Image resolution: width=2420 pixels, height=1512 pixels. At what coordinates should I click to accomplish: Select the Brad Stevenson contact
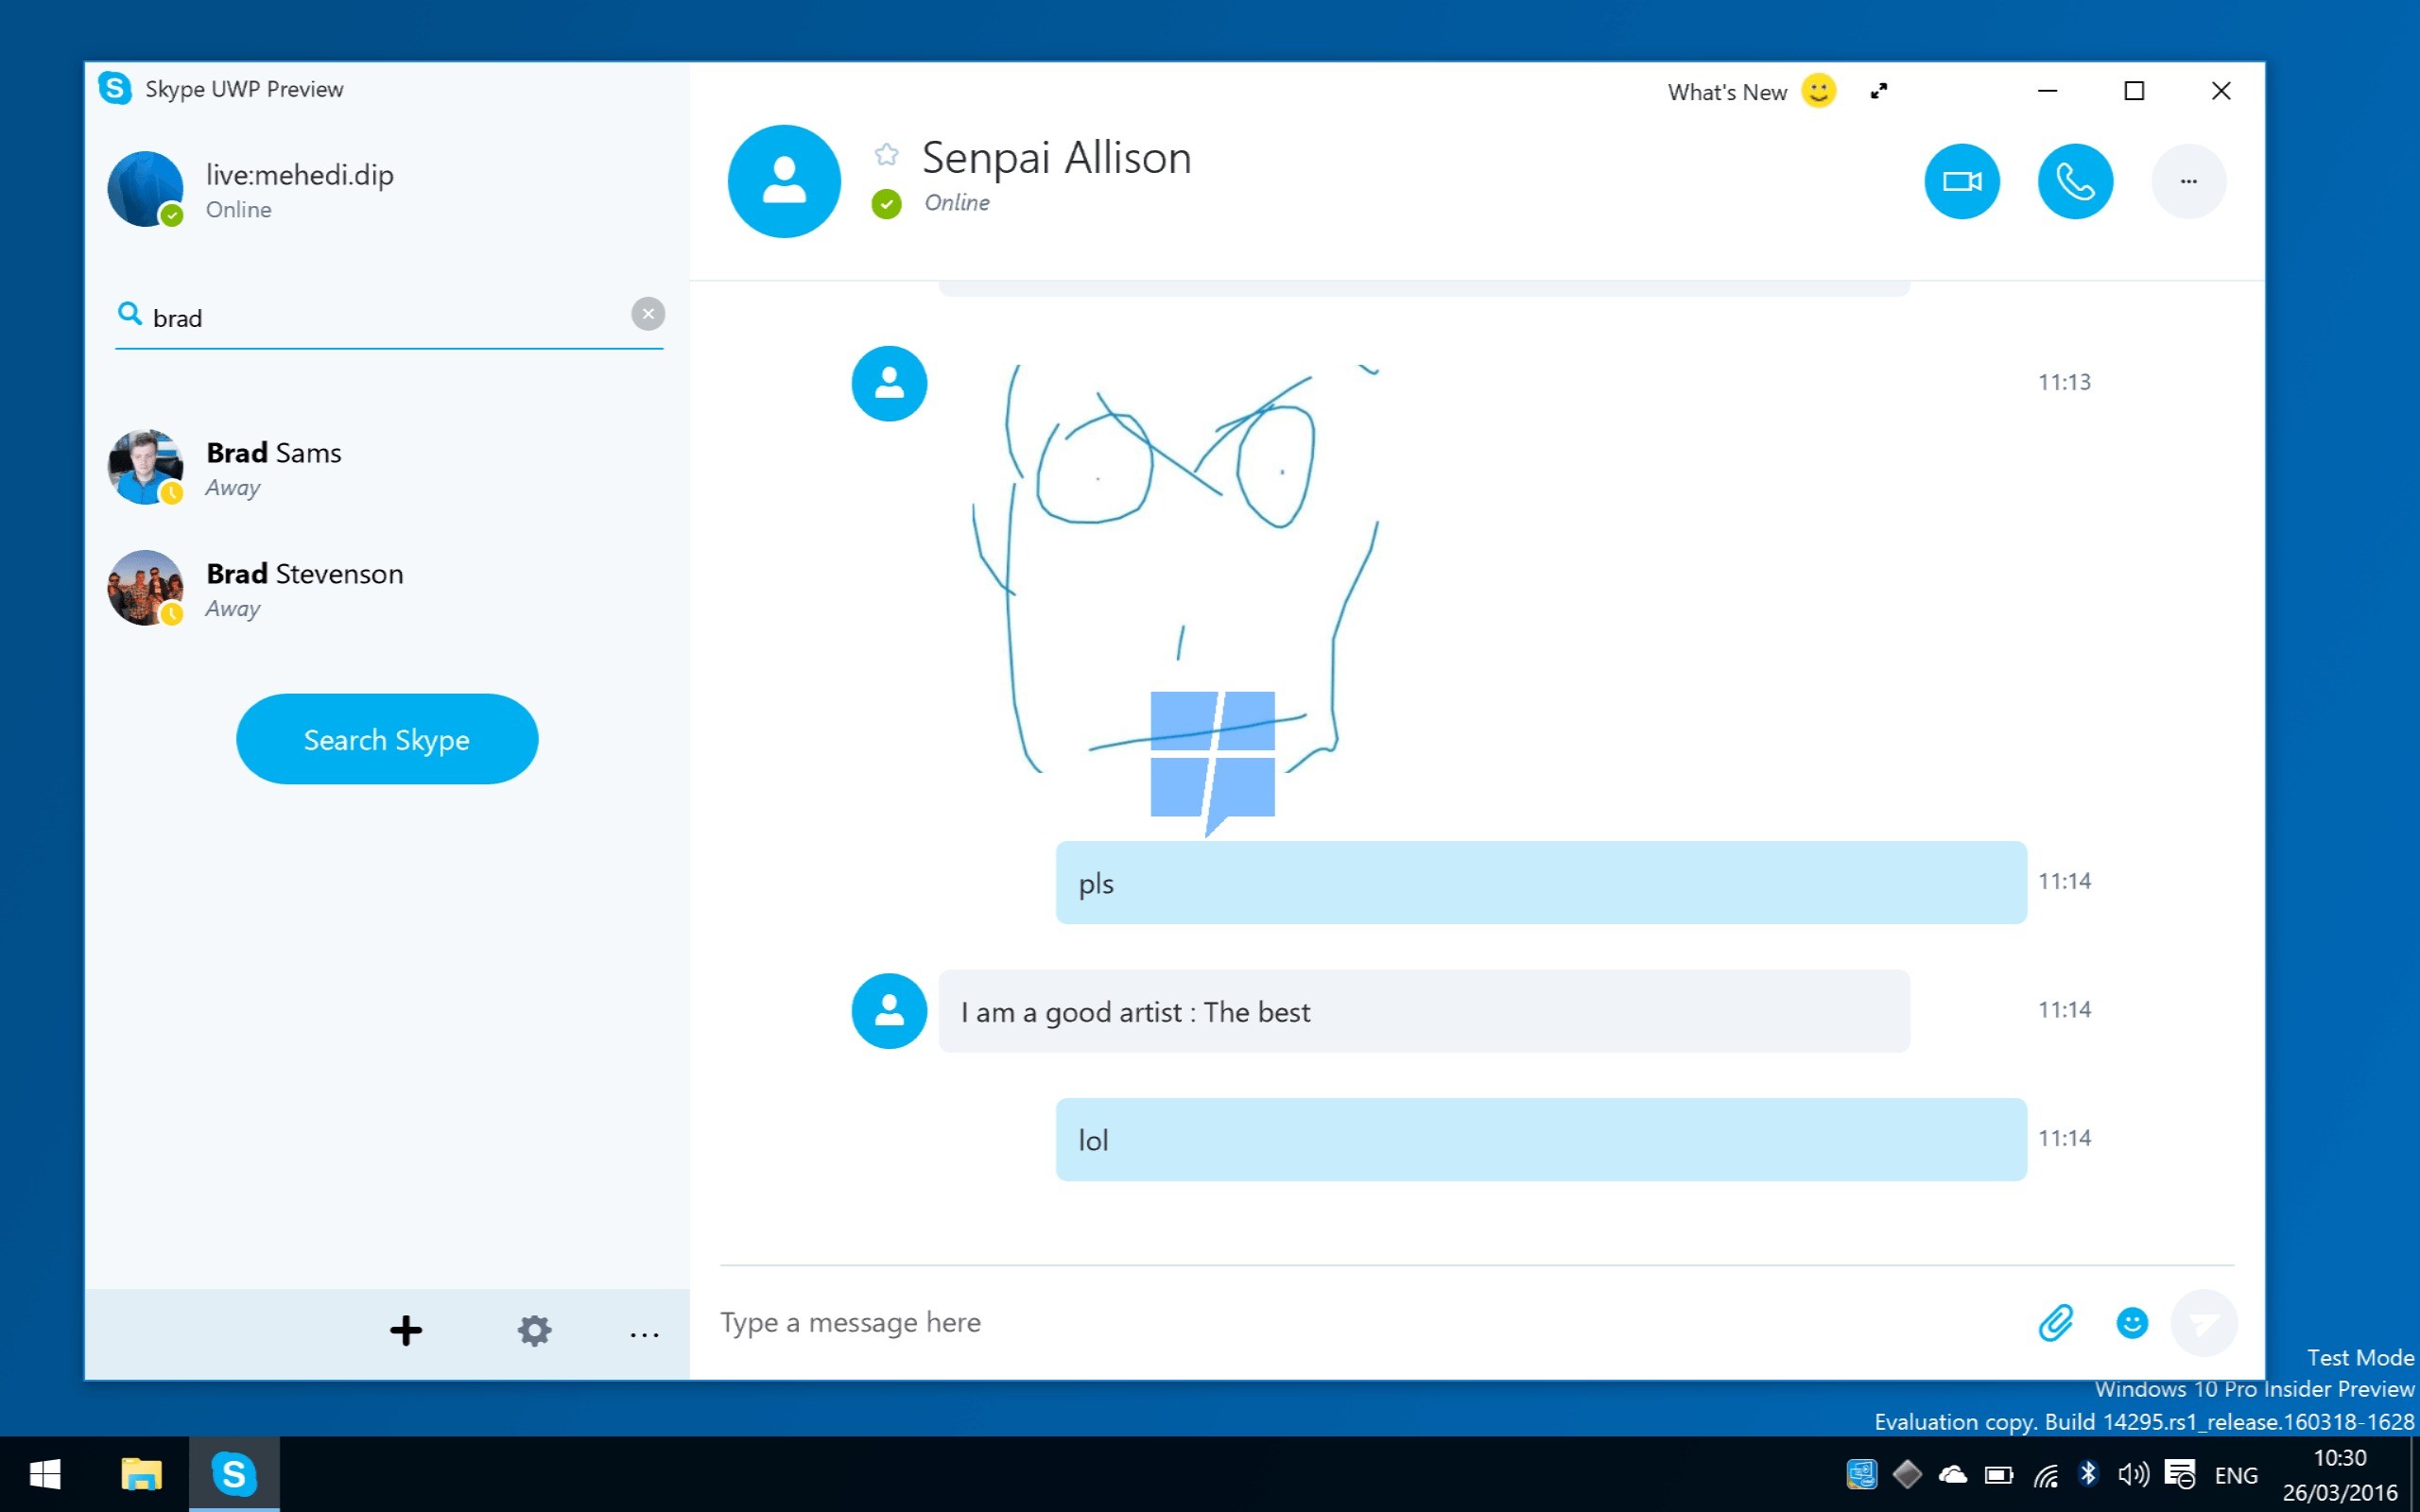tap(304, 588)
